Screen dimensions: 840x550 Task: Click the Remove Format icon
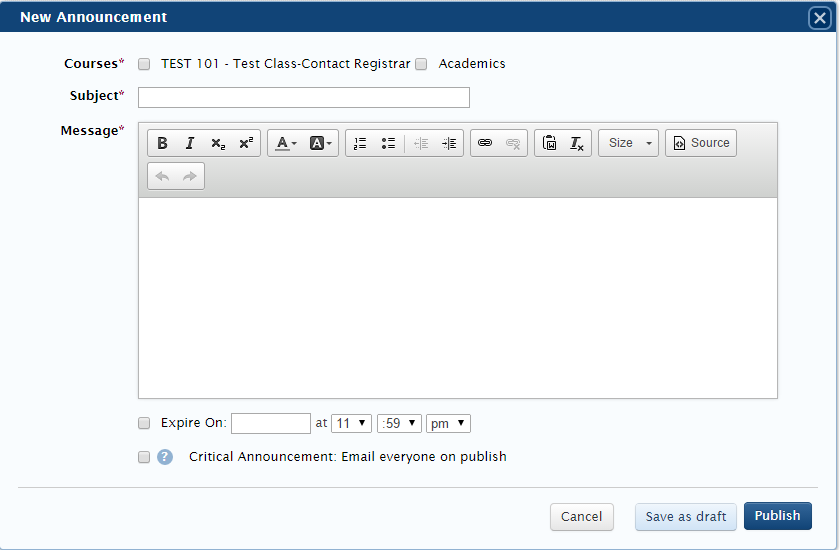click(x=577, y=143)
